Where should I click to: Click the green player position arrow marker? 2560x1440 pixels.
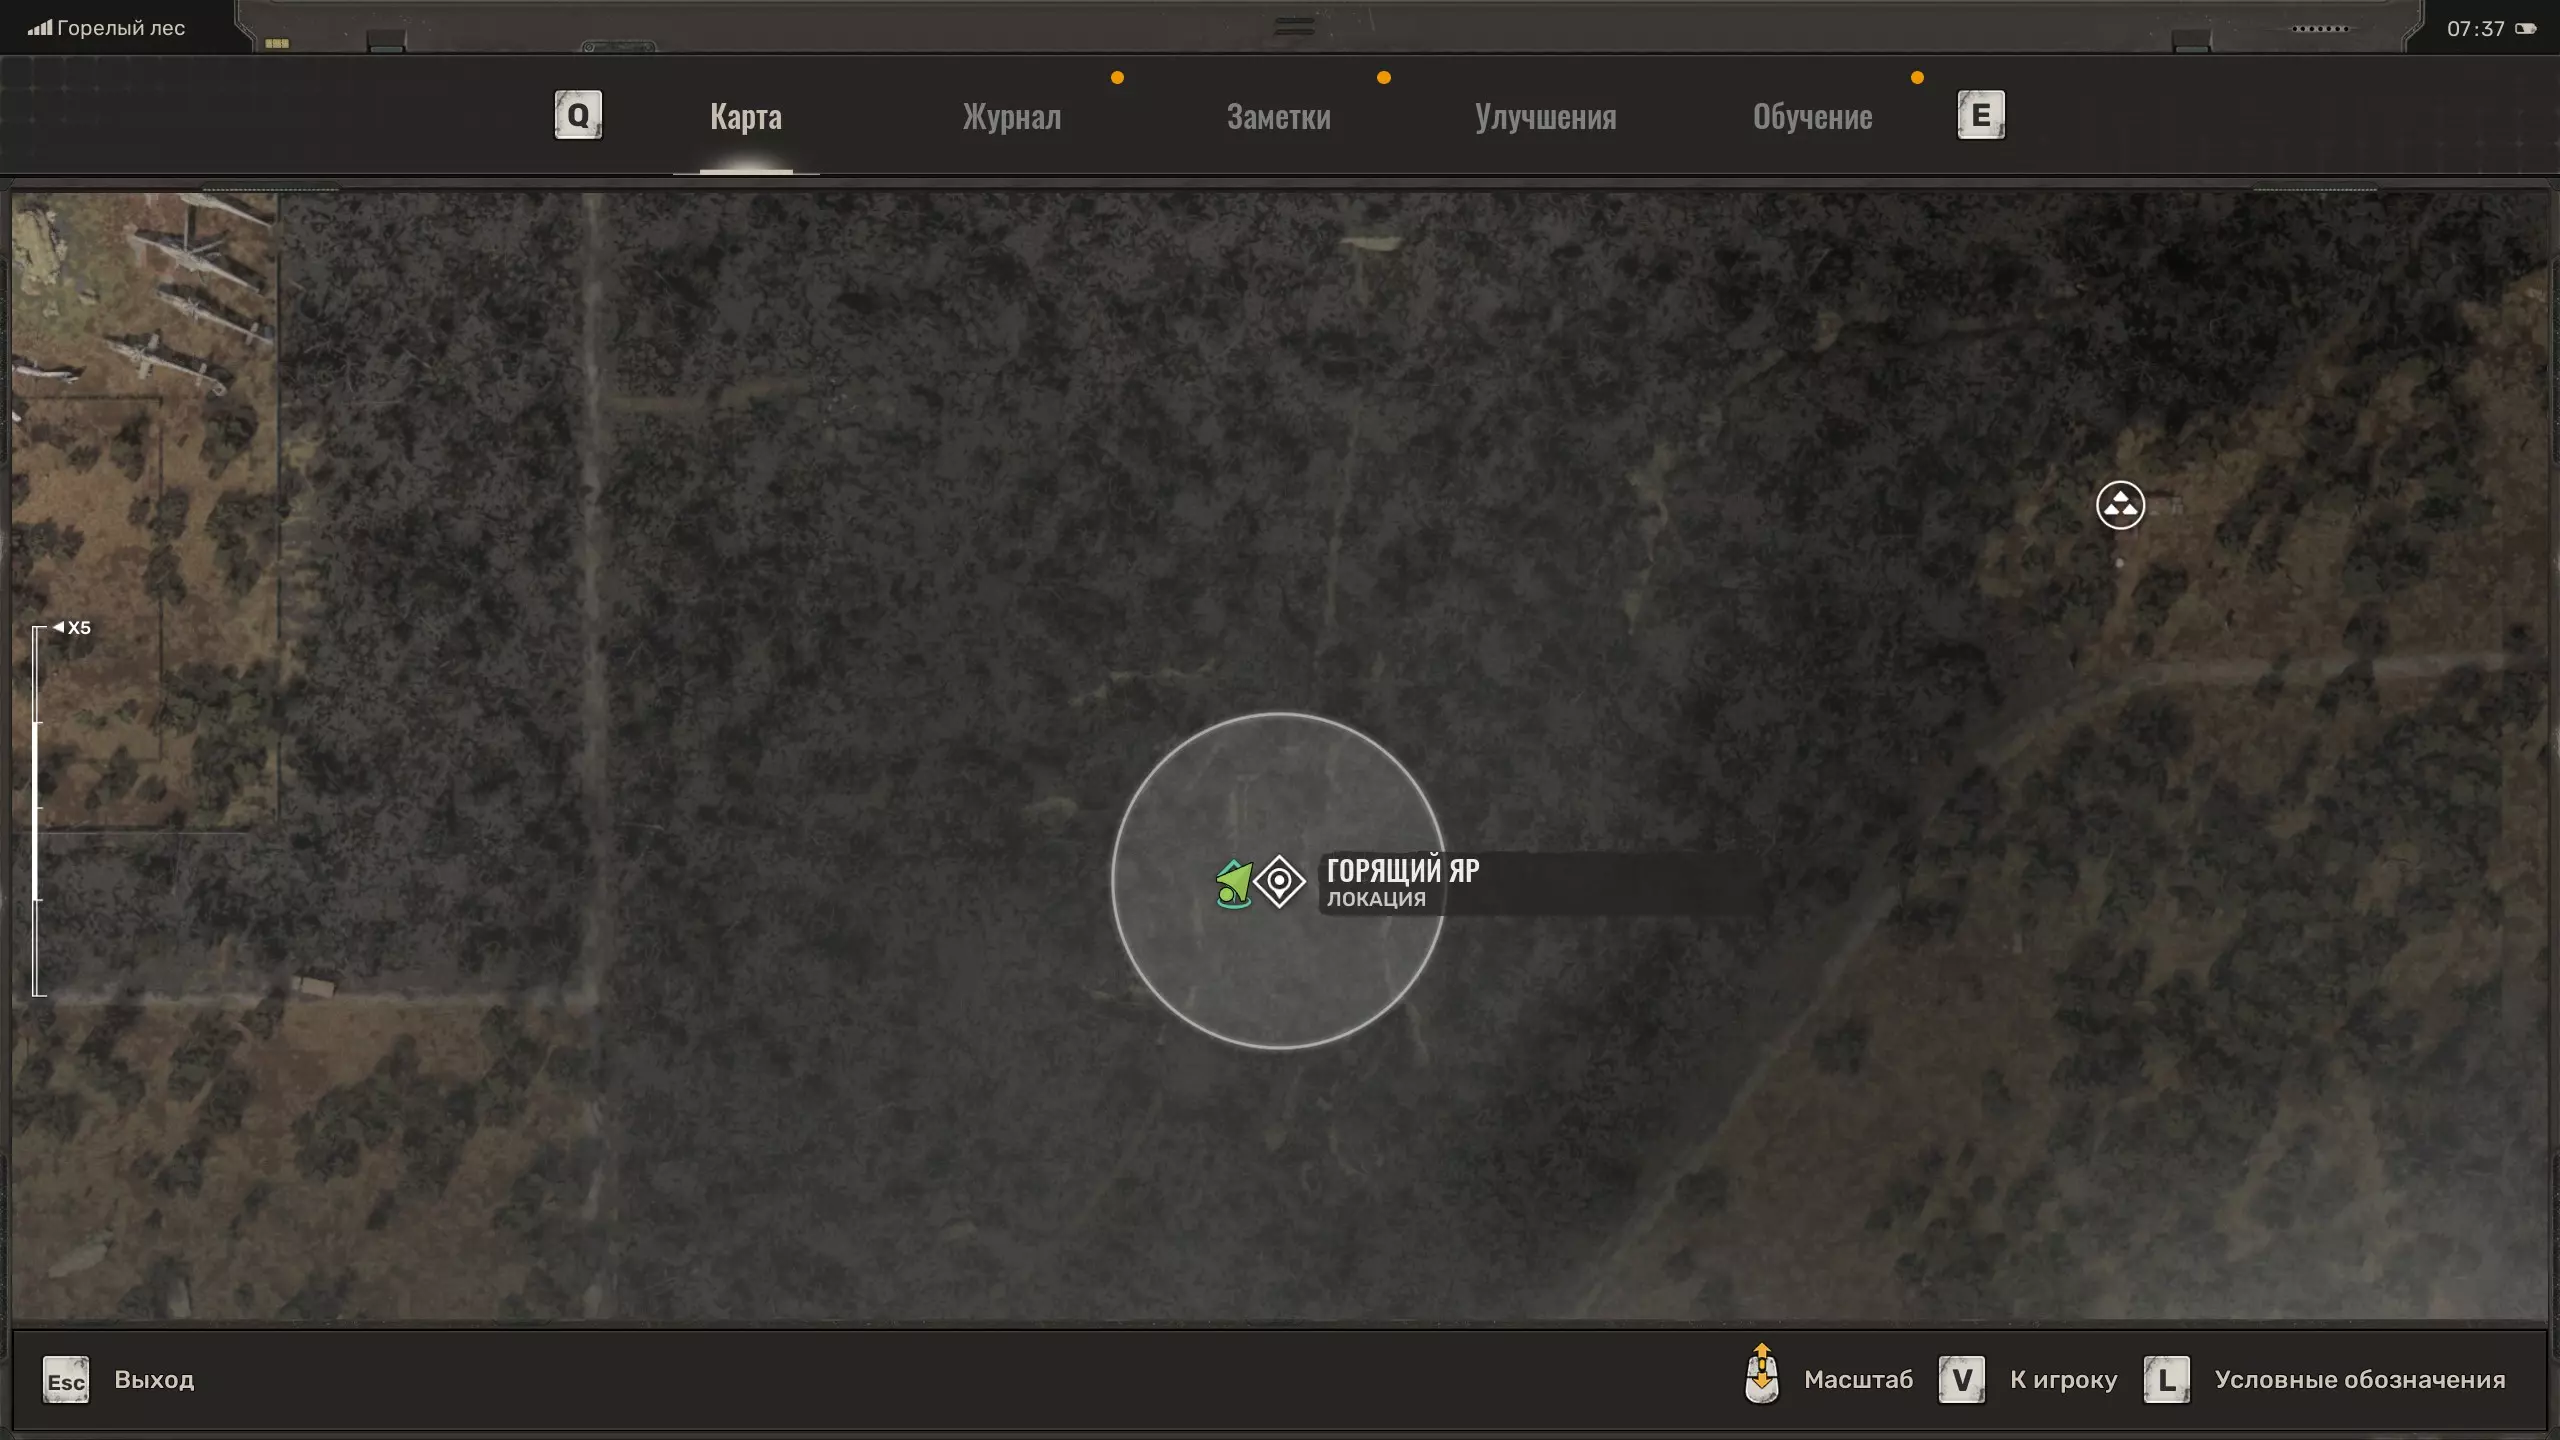1234,883
